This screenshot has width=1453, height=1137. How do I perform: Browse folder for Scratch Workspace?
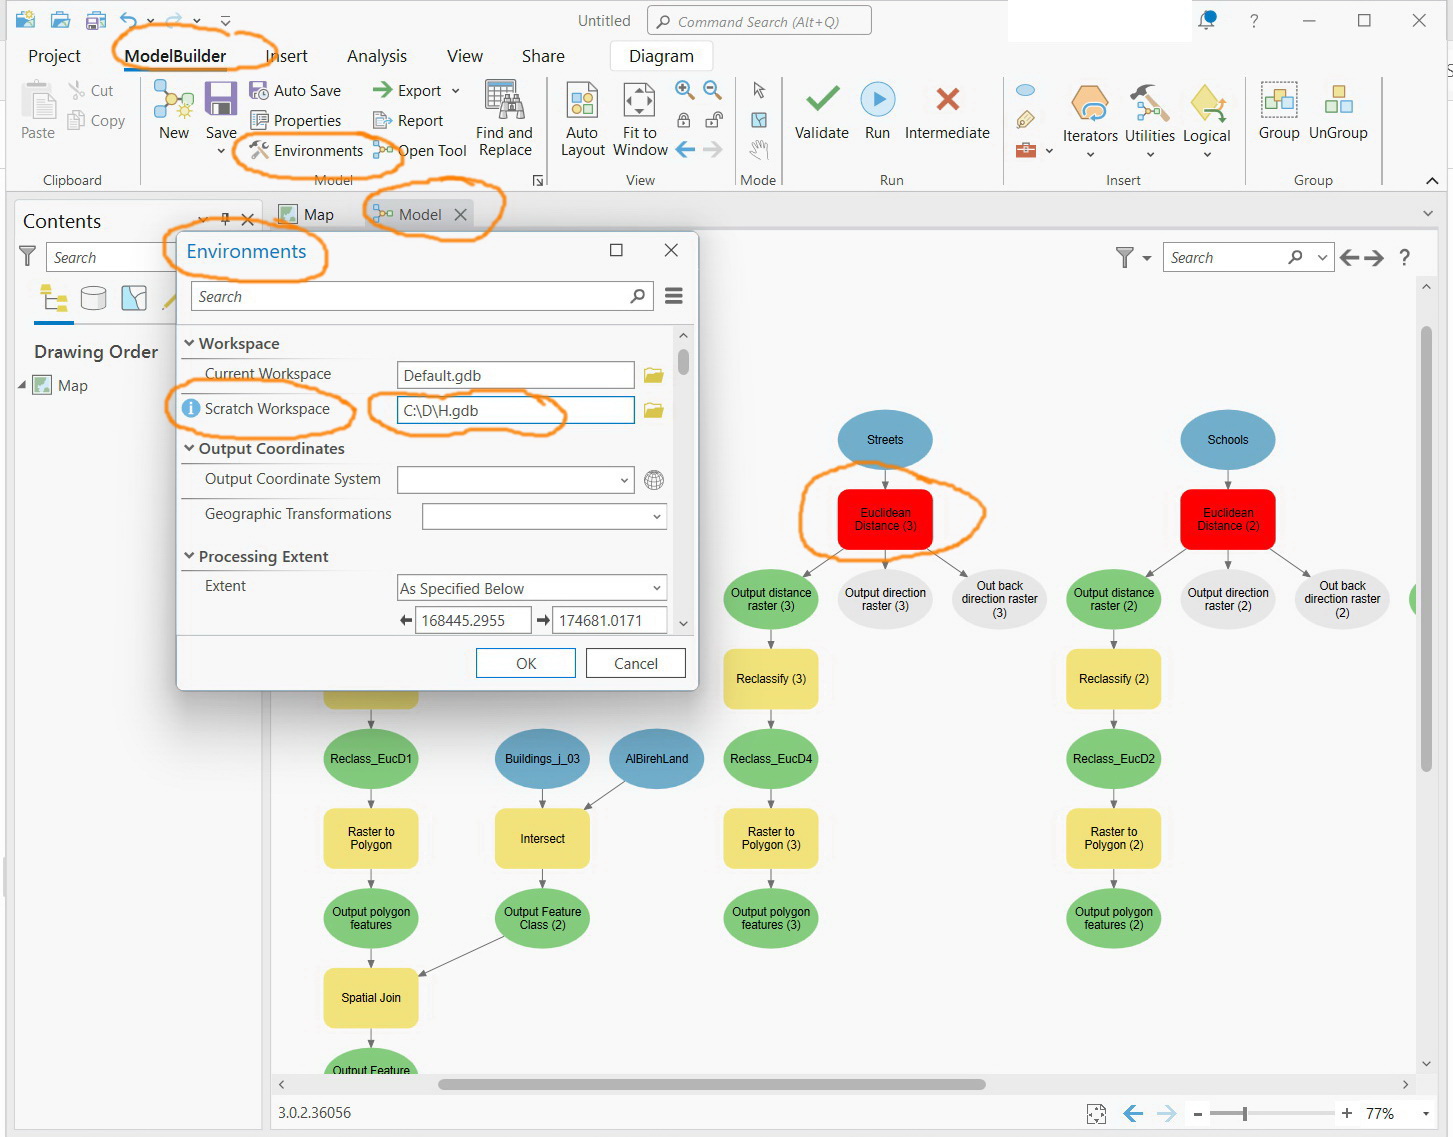pos(654,410)
